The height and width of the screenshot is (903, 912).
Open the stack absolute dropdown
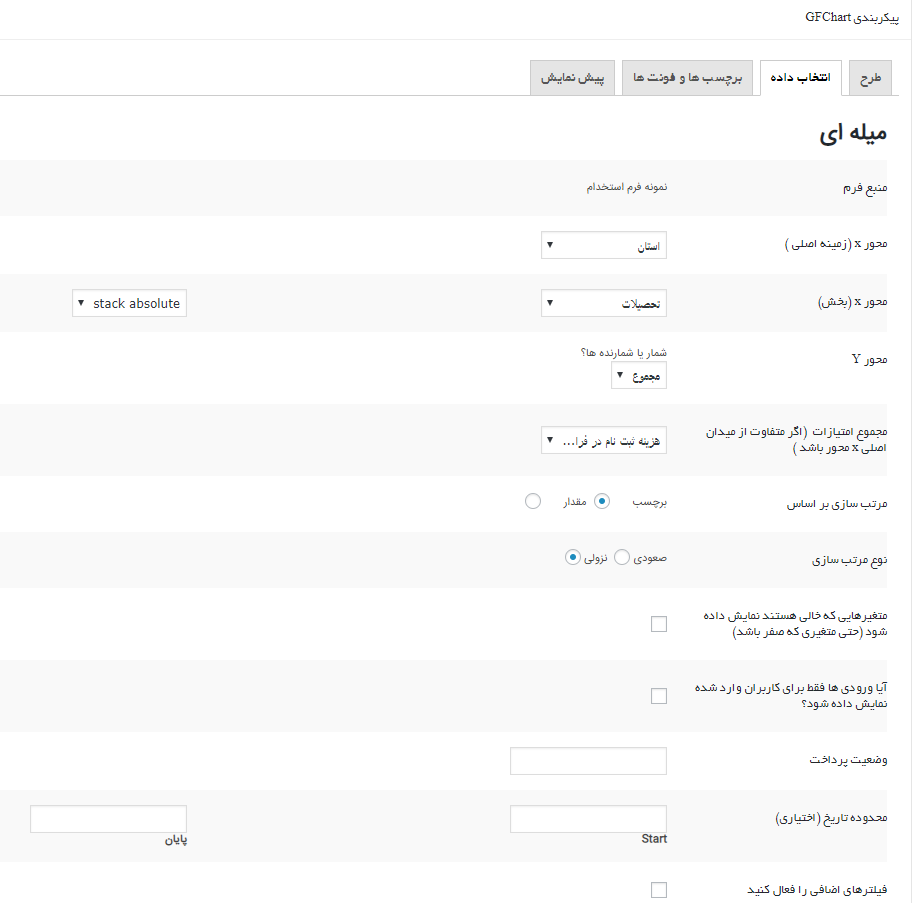point(129,303)
